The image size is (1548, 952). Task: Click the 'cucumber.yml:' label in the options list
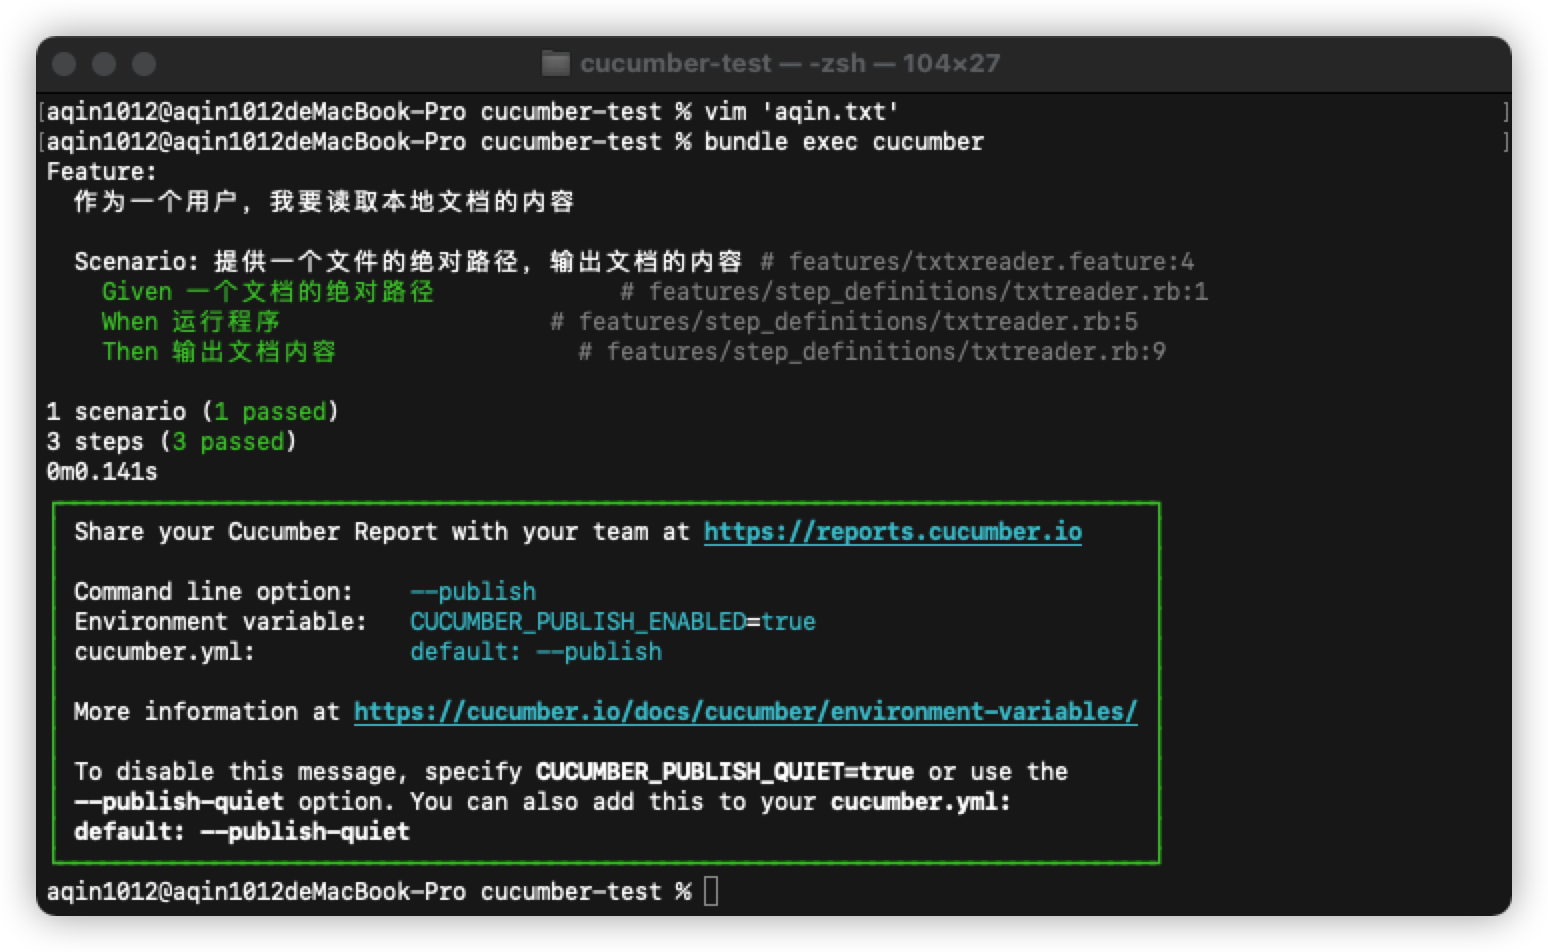(165, 652)
